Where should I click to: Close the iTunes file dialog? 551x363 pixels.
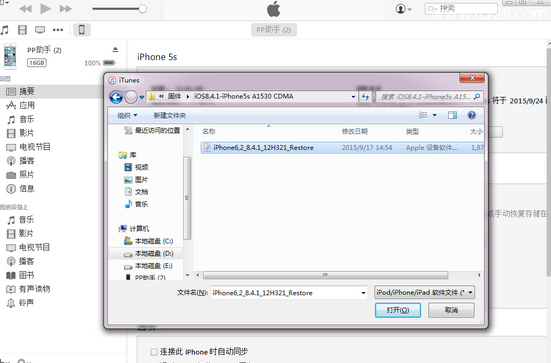pyautogui.click(x=473, y=78)
